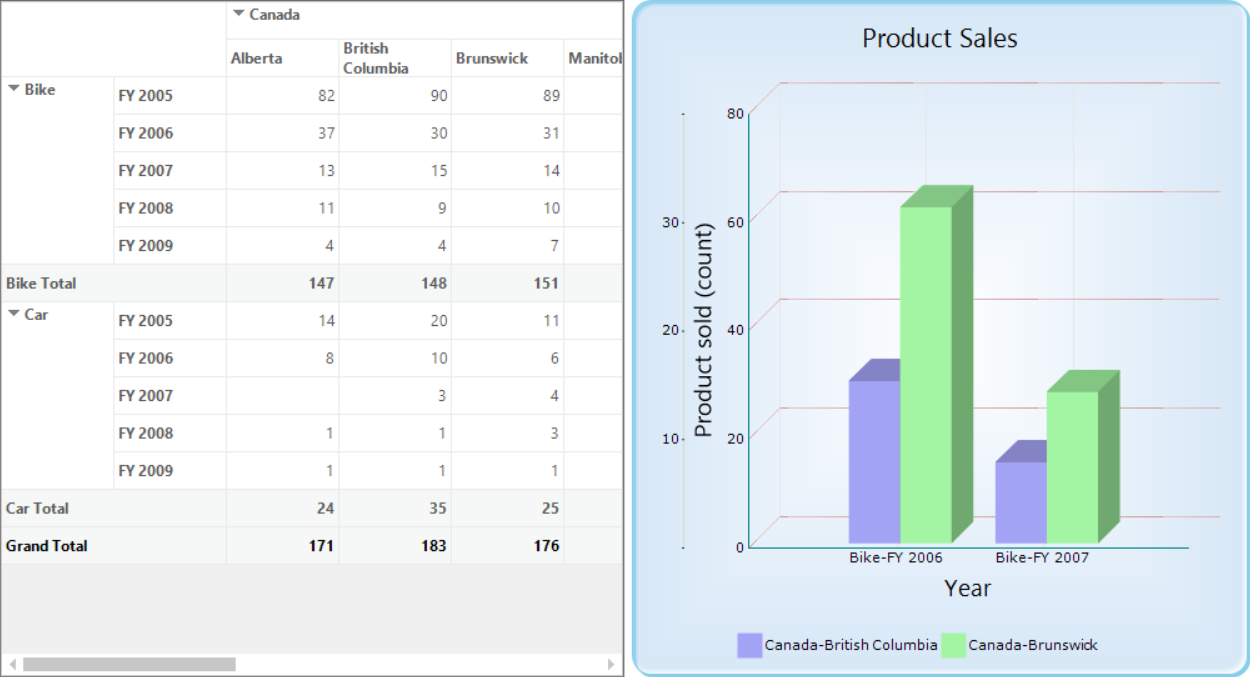The width and height of the screenshot is (1250, 677).
Task: Click the Bike-FY 2007 axis label
Action: (x=1042, y=557)
